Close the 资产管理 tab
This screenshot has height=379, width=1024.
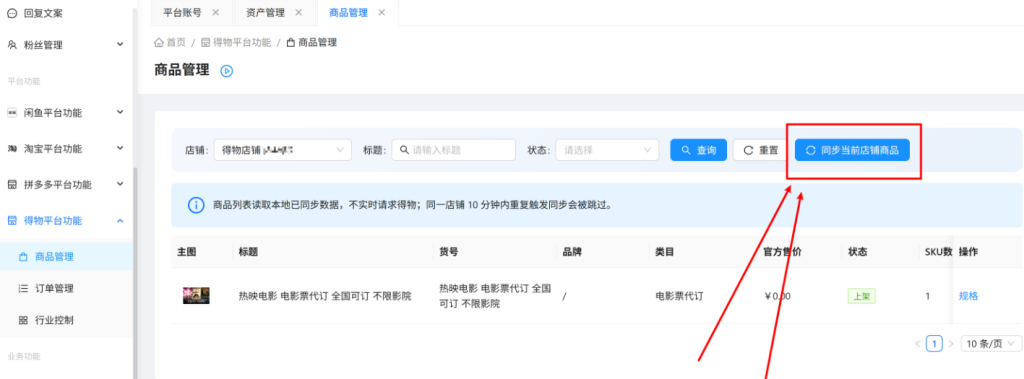pos(298,12)
